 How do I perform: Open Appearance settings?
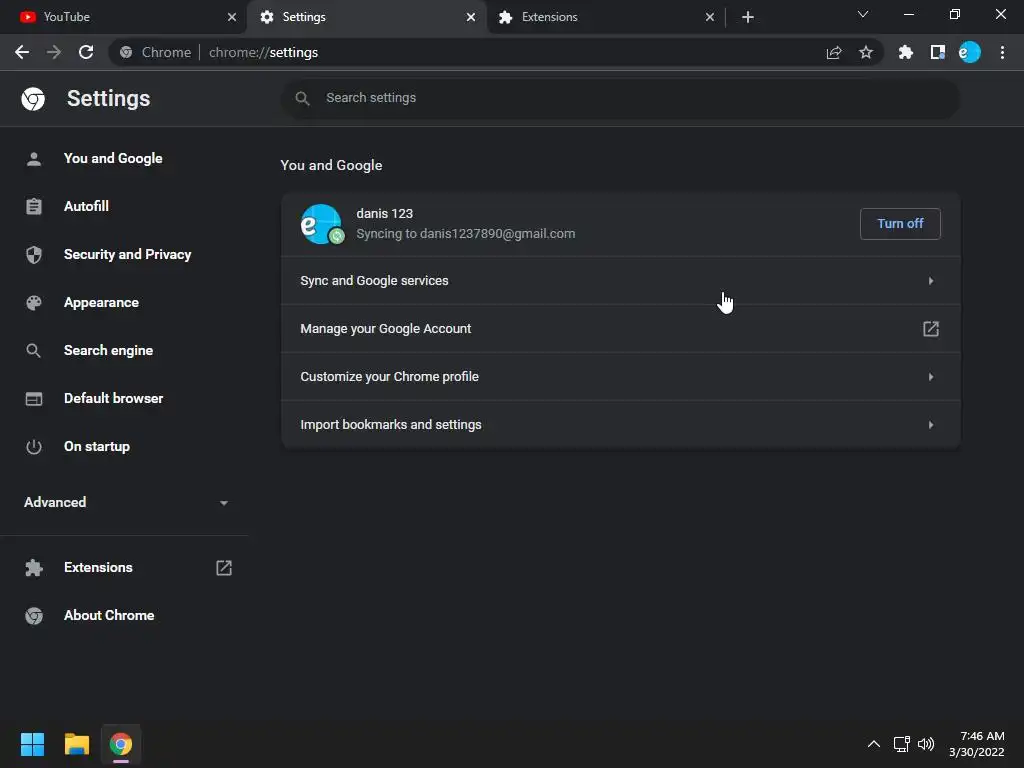tap(101, 302)
